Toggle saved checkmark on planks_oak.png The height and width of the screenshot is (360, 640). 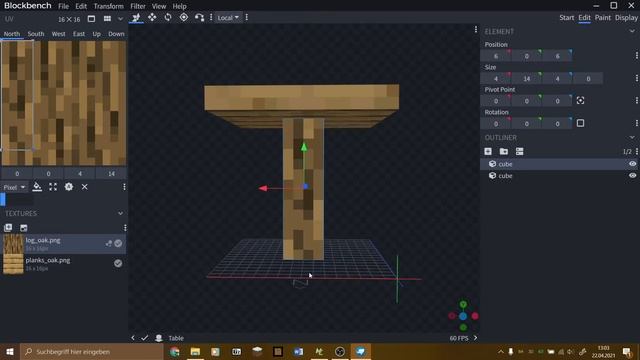point(118,263)
